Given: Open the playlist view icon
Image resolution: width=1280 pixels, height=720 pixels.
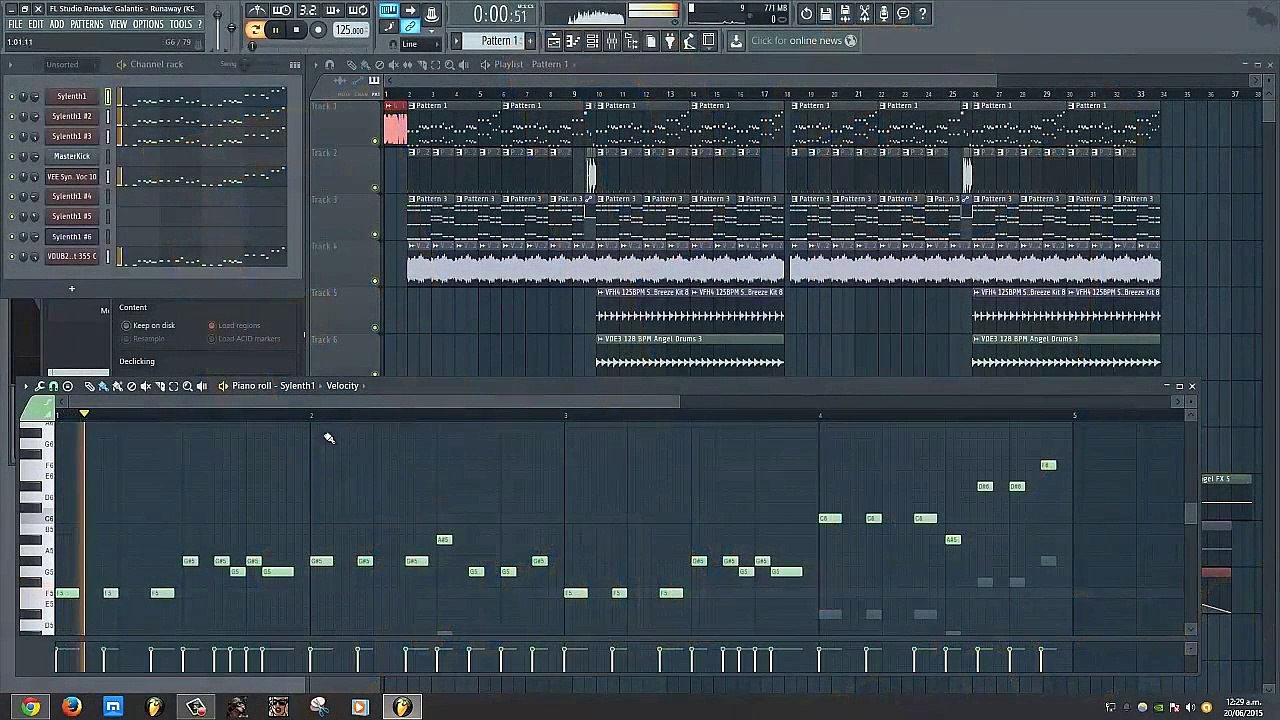Looking at the screenshot, I should tap(553, 41).
